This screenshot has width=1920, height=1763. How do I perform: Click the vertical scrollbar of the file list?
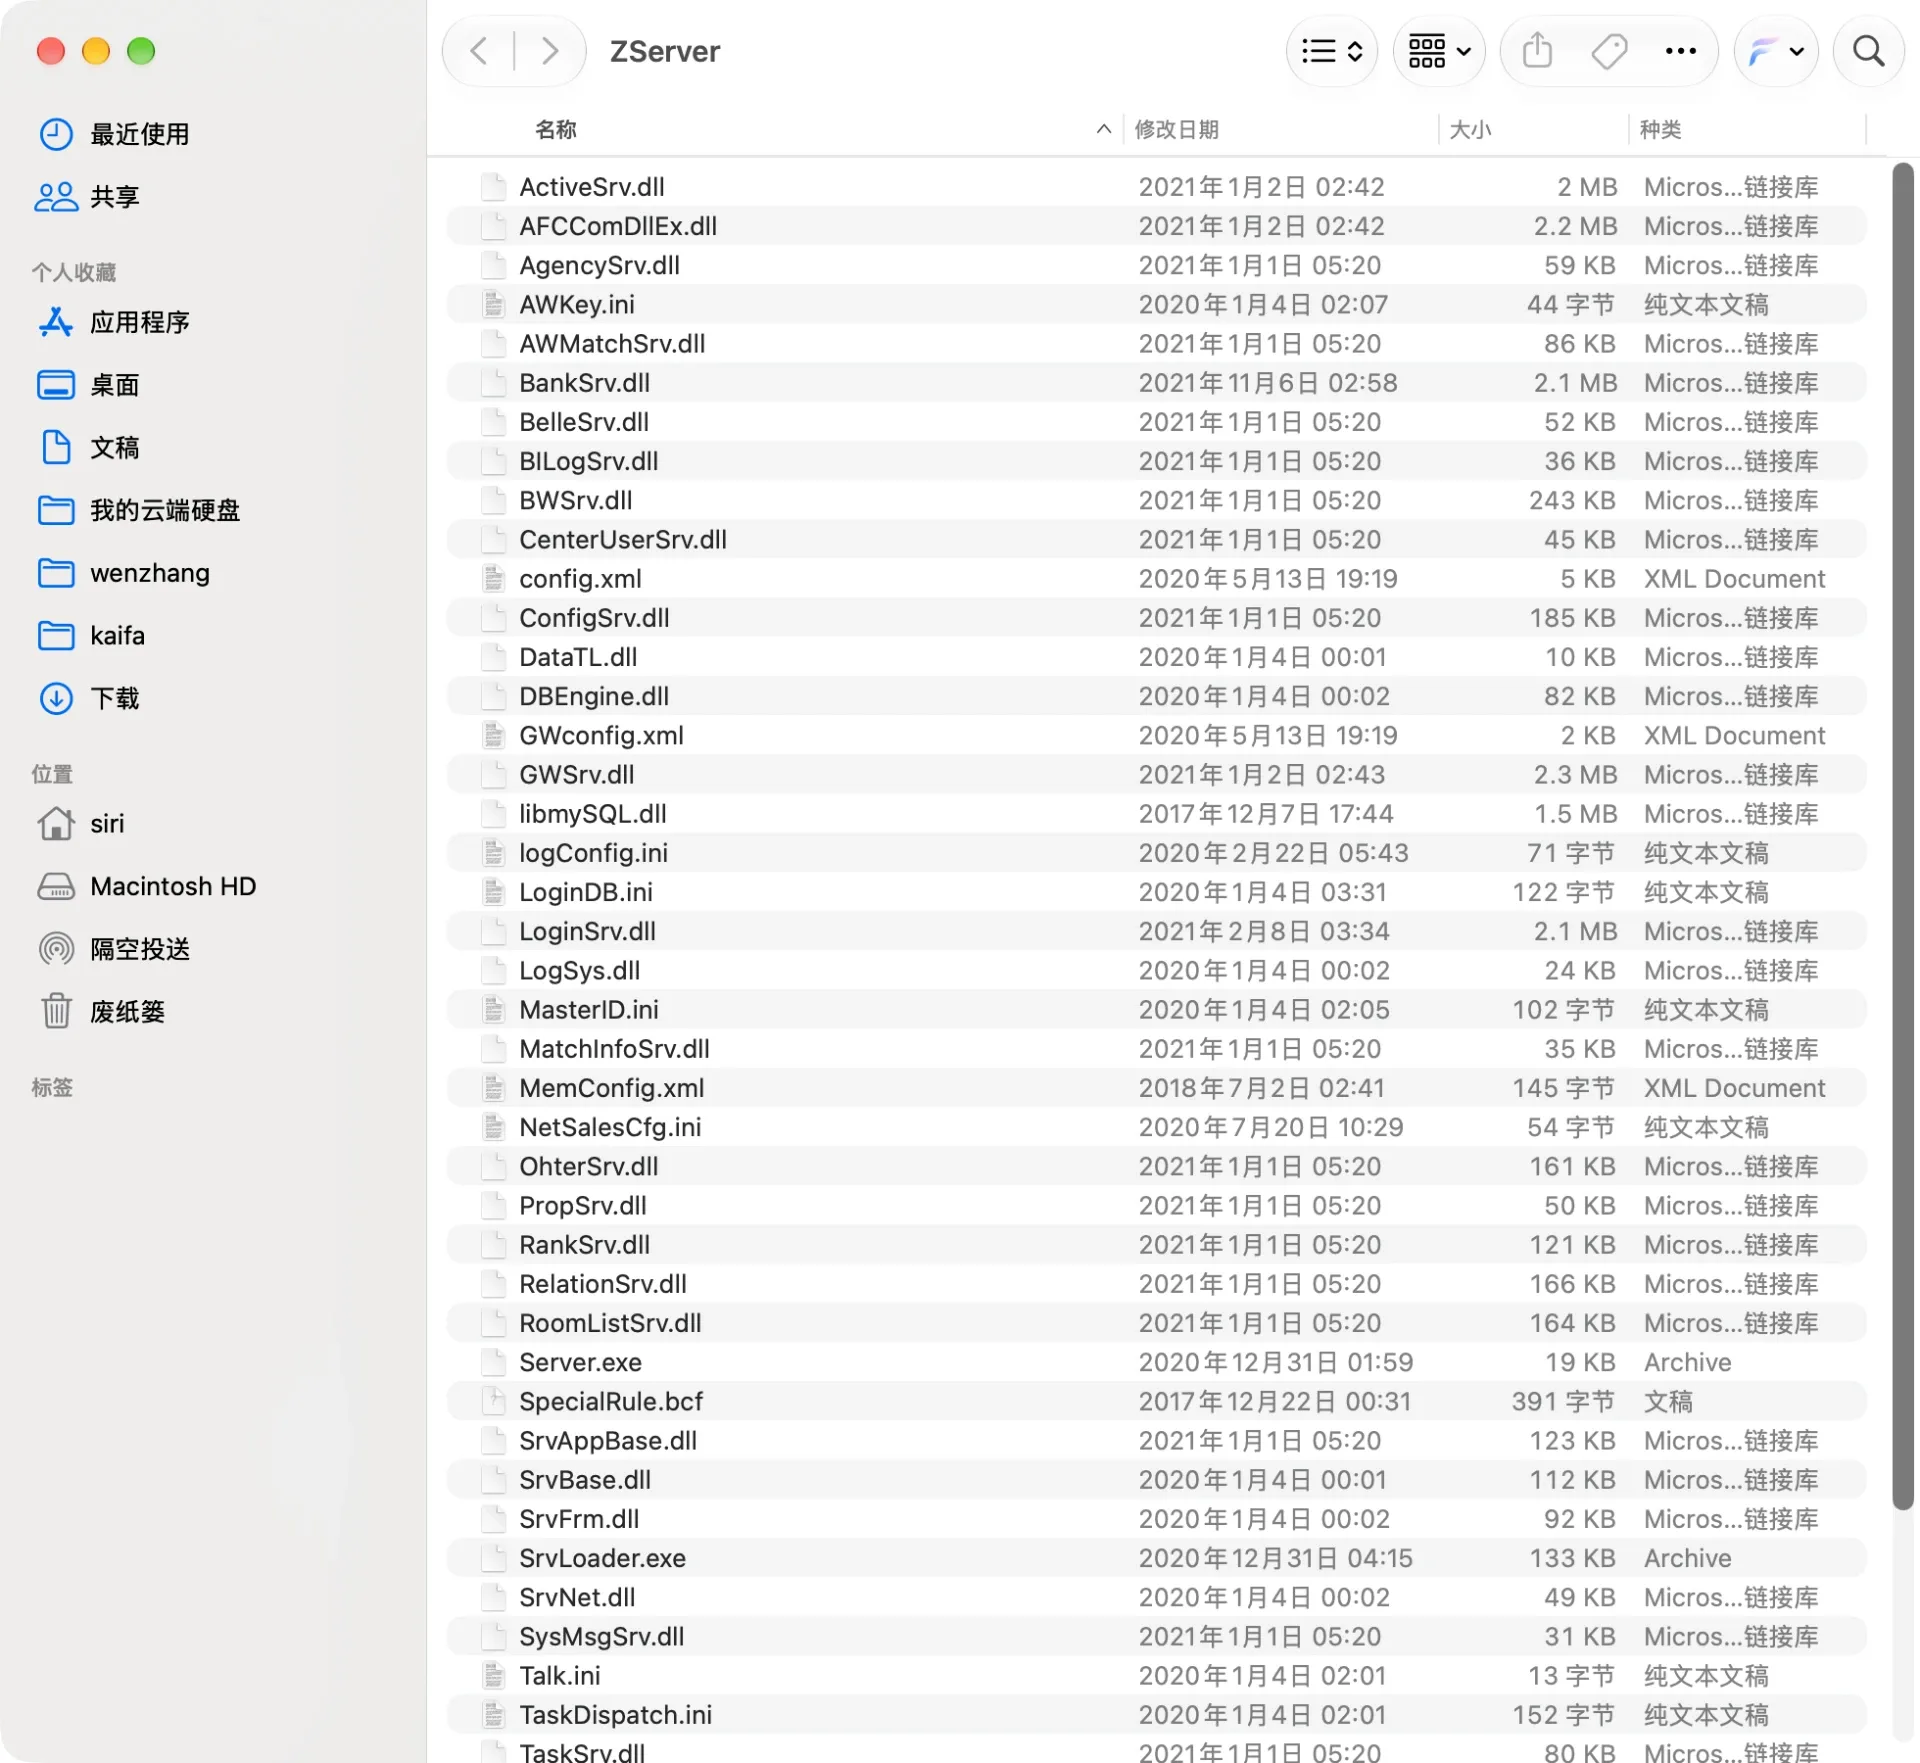coord(1902,836)
